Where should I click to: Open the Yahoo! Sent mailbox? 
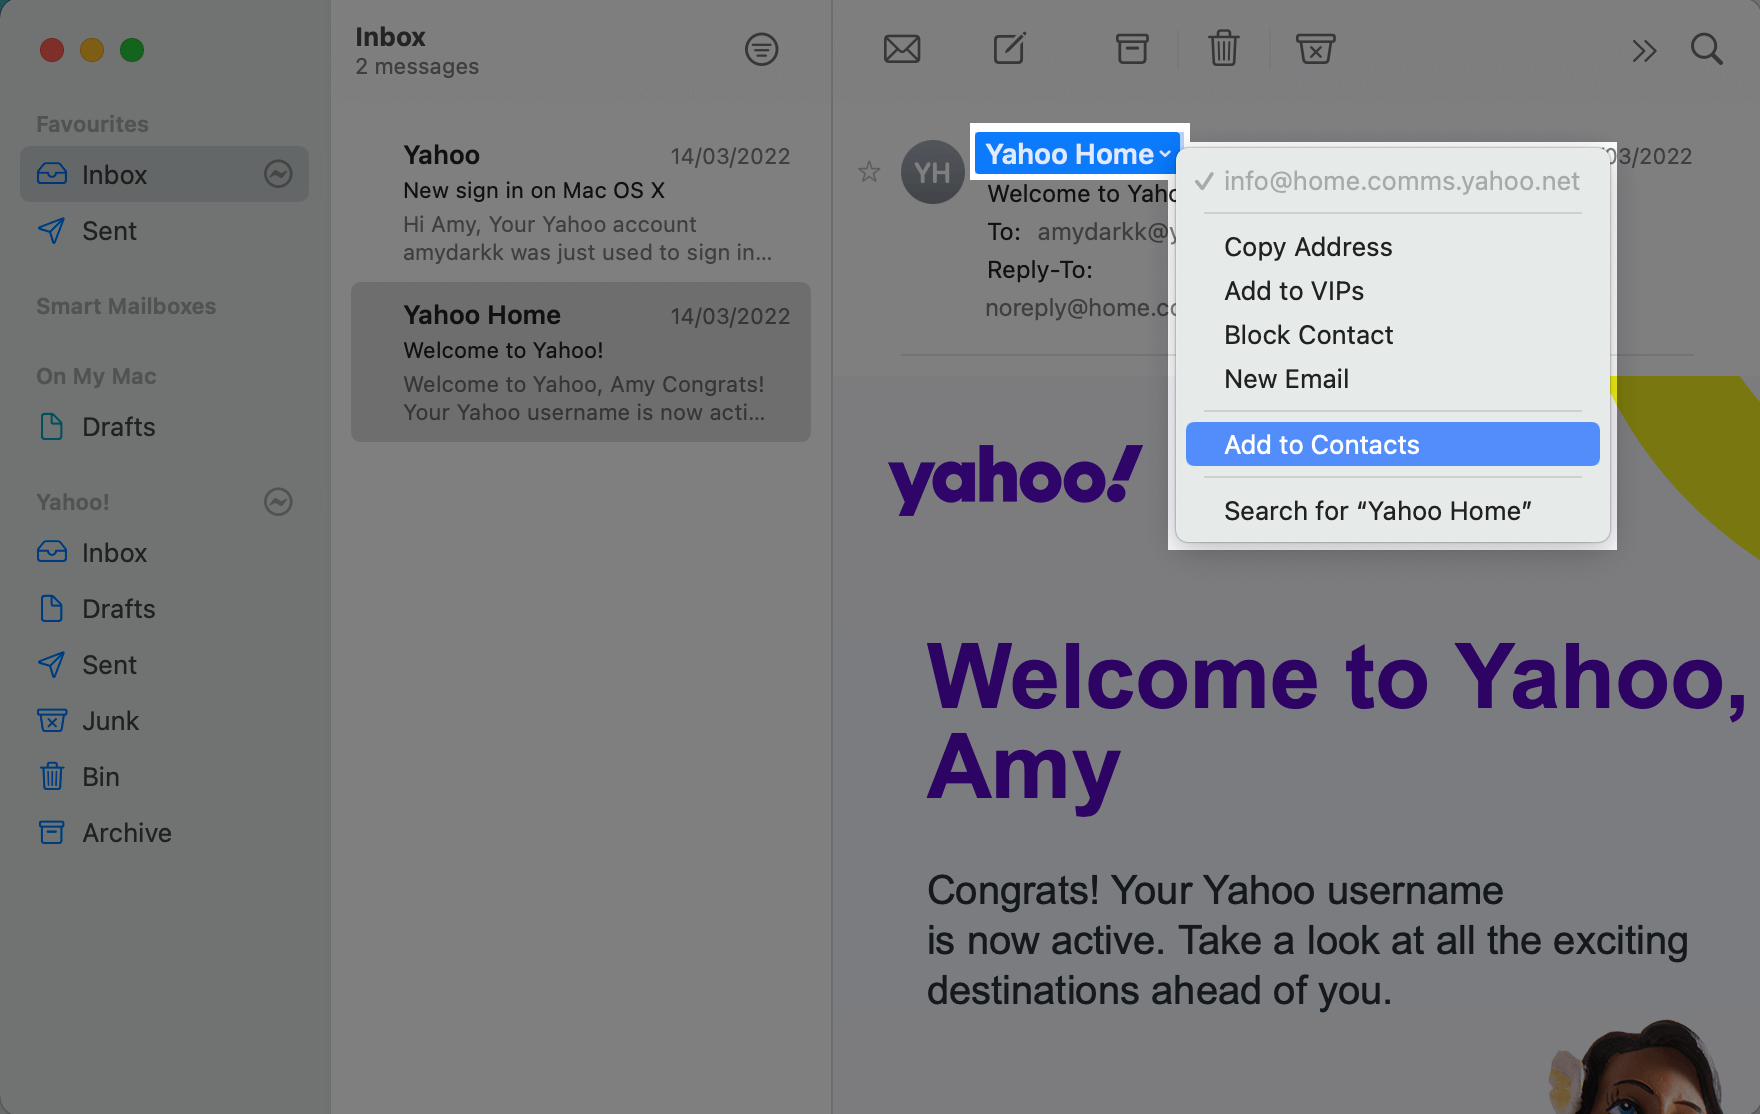point(164,665)
